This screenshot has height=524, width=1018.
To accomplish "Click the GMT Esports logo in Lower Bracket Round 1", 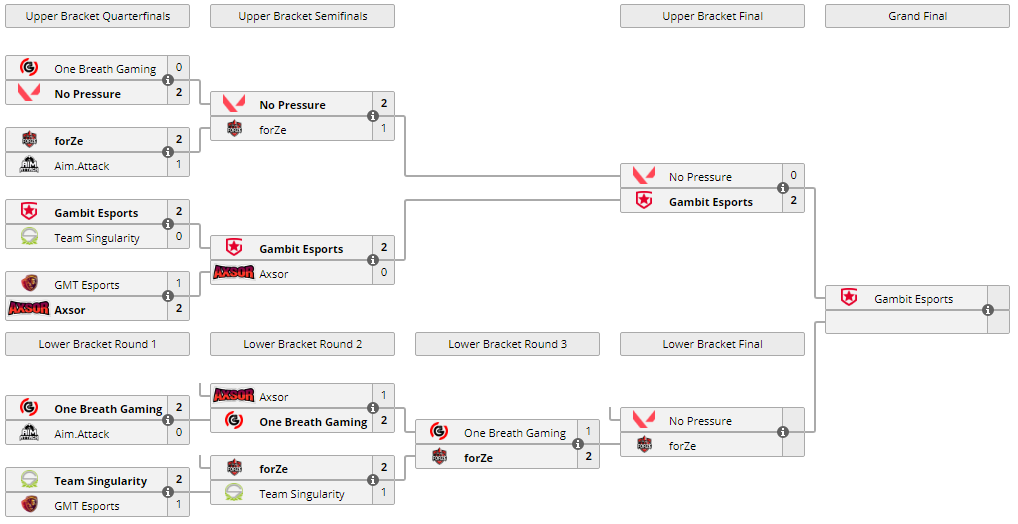I will (x=29, y=505).
